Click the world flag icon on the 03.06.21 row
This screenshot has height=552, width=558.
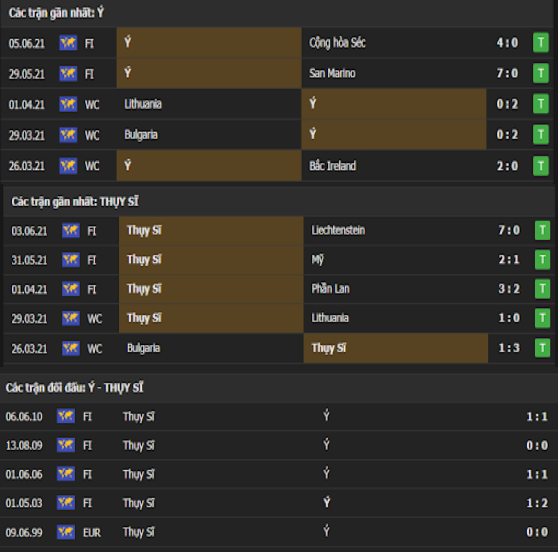pyautogui.click(x=71, y=230)
